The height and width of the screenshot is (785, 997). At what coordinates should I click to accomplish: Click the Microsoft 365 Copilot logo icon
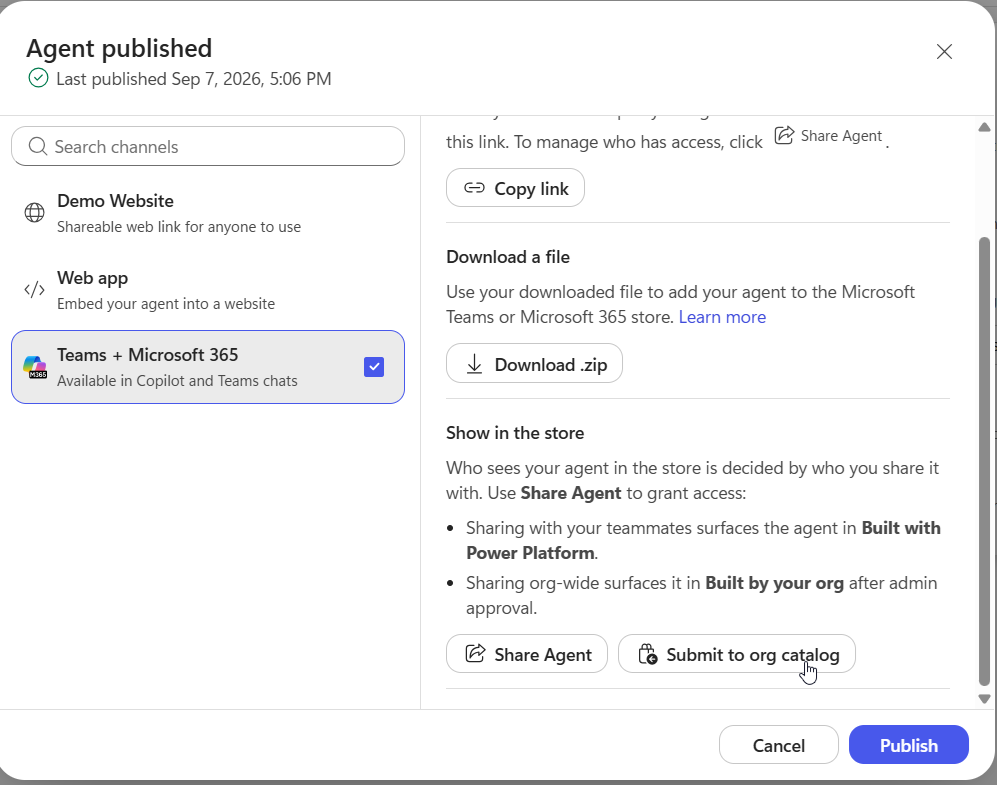pyautogui.click(x=35, y=367)
